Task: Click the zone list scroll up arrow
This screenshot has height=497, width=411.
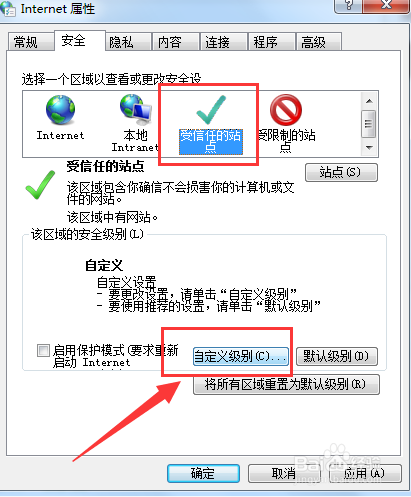Action: tap(369, 101)
